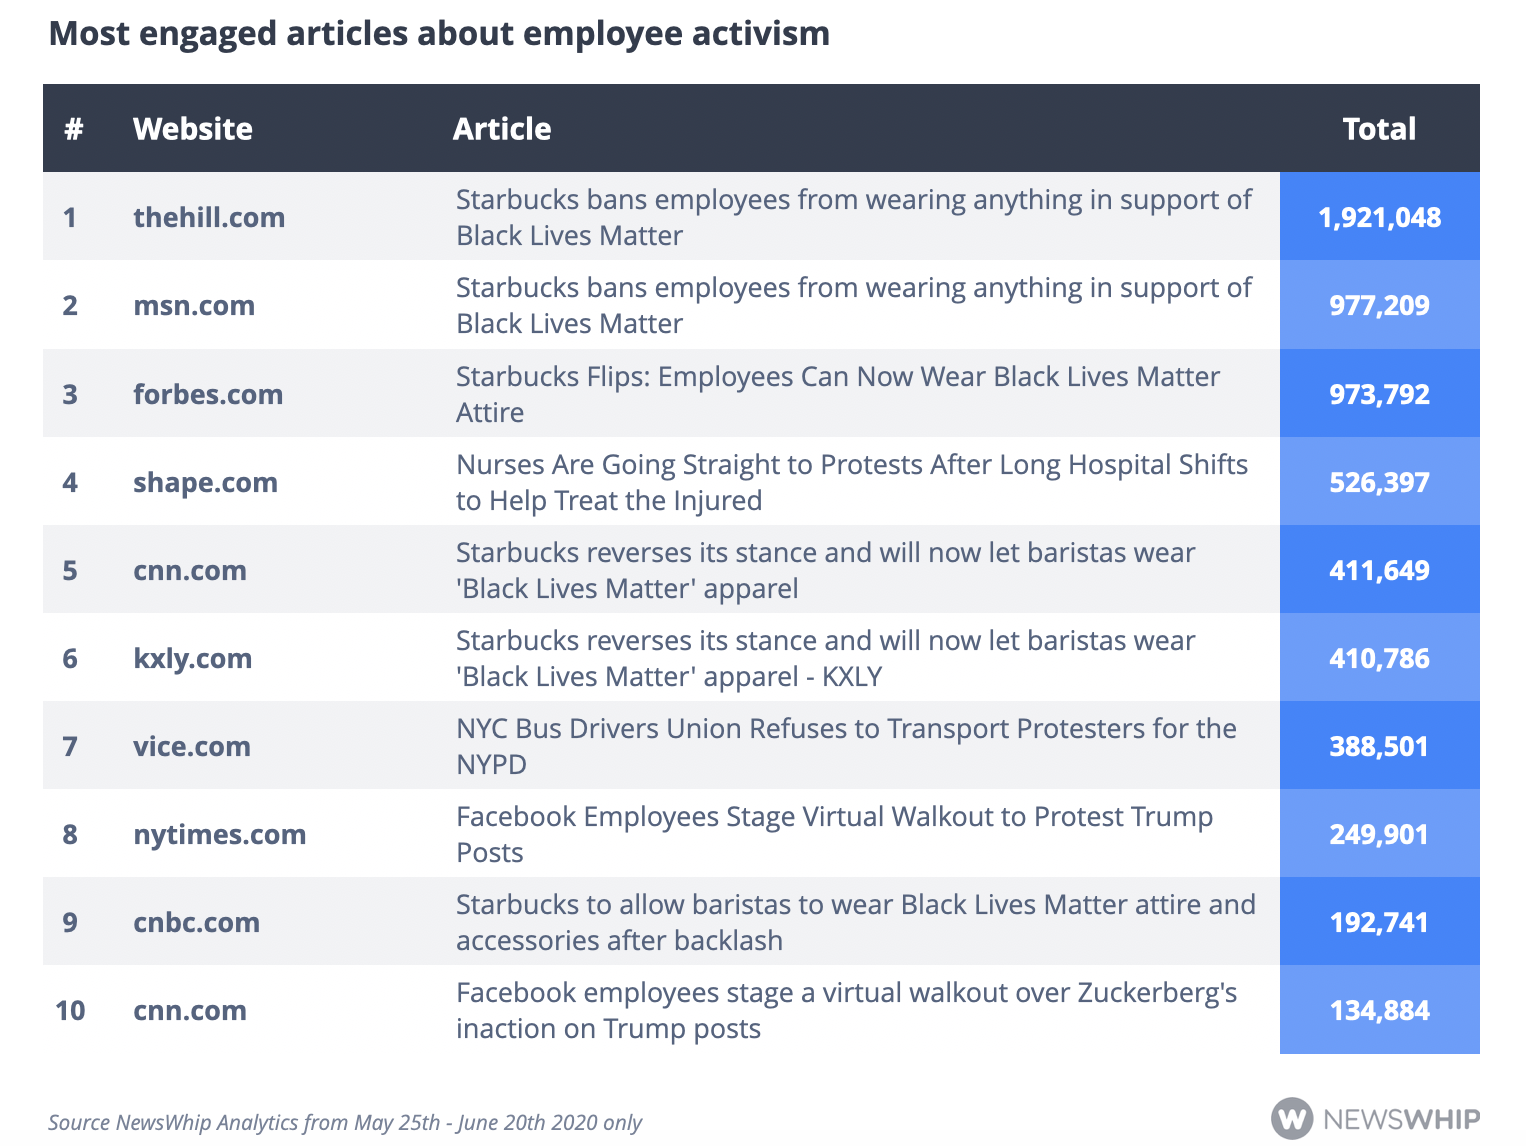Open the Facebook Employees Stage Virtual Walkout article
Viewport: 1526px width, 1146px height.
tap(834, 834)
